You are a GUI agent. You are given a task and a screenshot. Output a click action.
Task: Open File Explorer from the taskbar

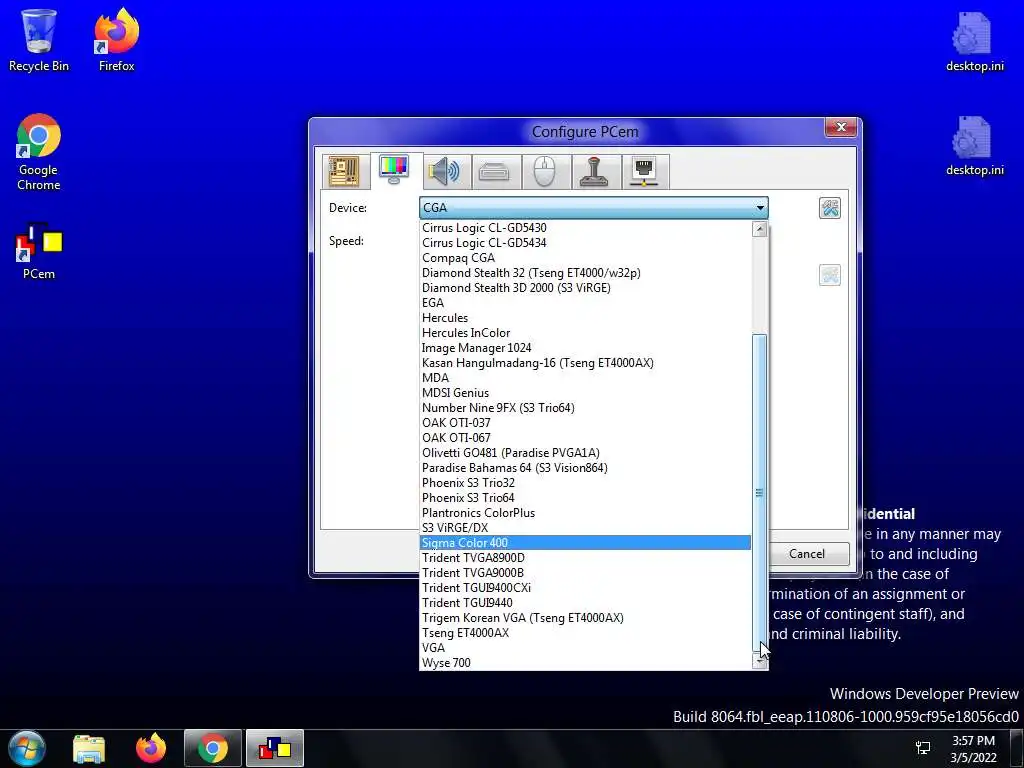point(89,749)
